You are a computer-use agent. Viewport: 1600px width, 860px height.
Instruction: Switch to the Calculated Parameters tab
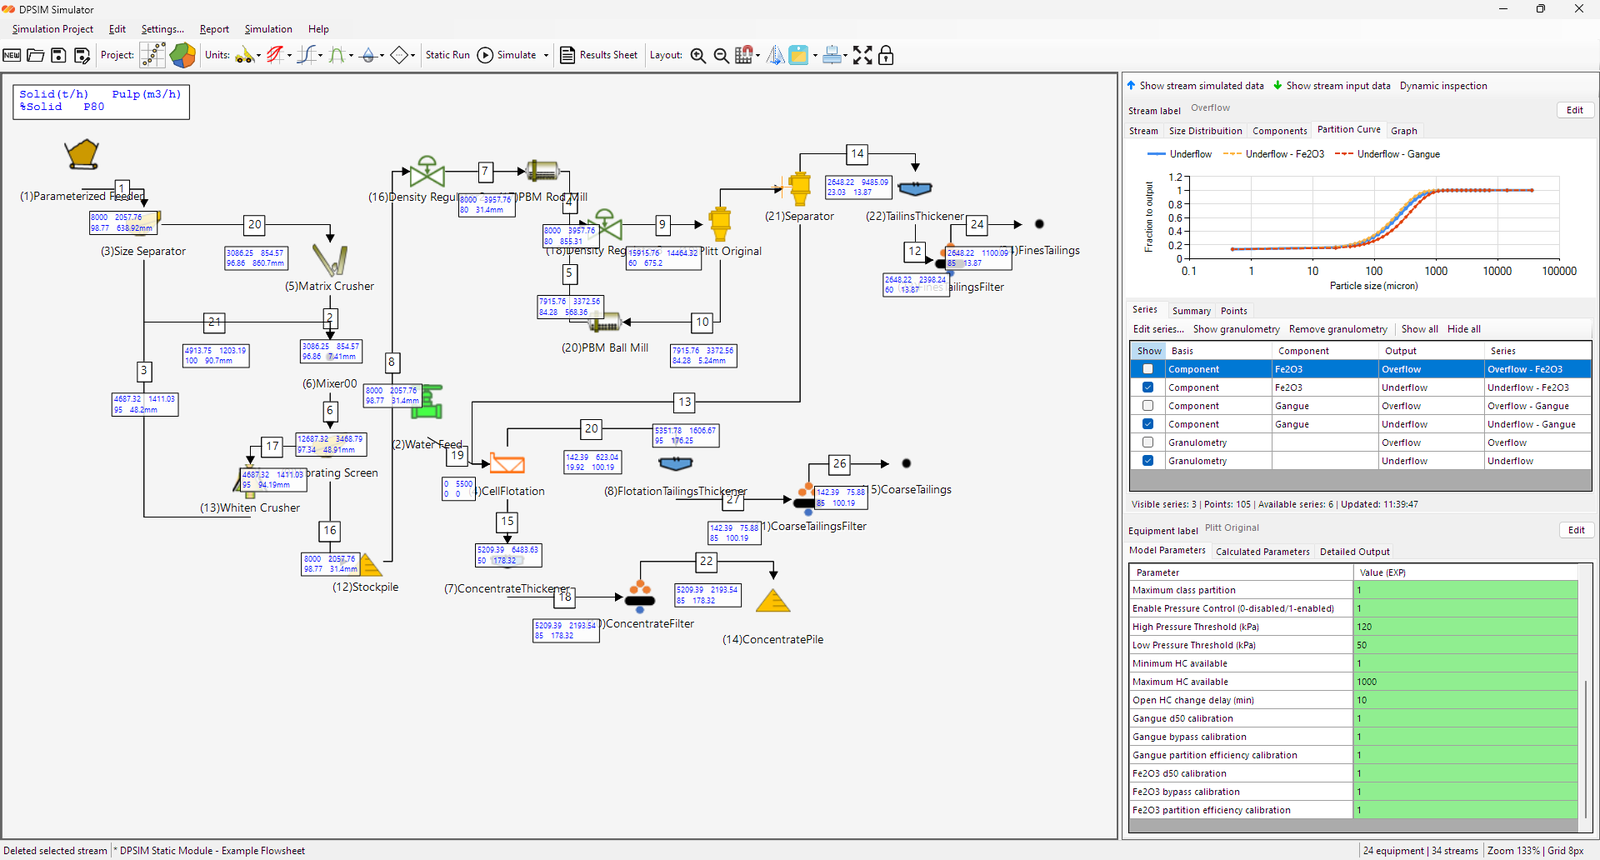point(1263,552)
